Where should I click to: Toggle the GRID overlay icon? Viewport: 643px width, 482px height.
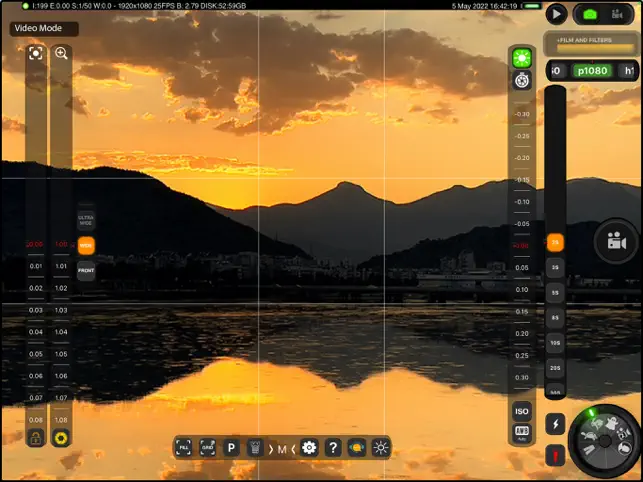click(x=207, y=448)
